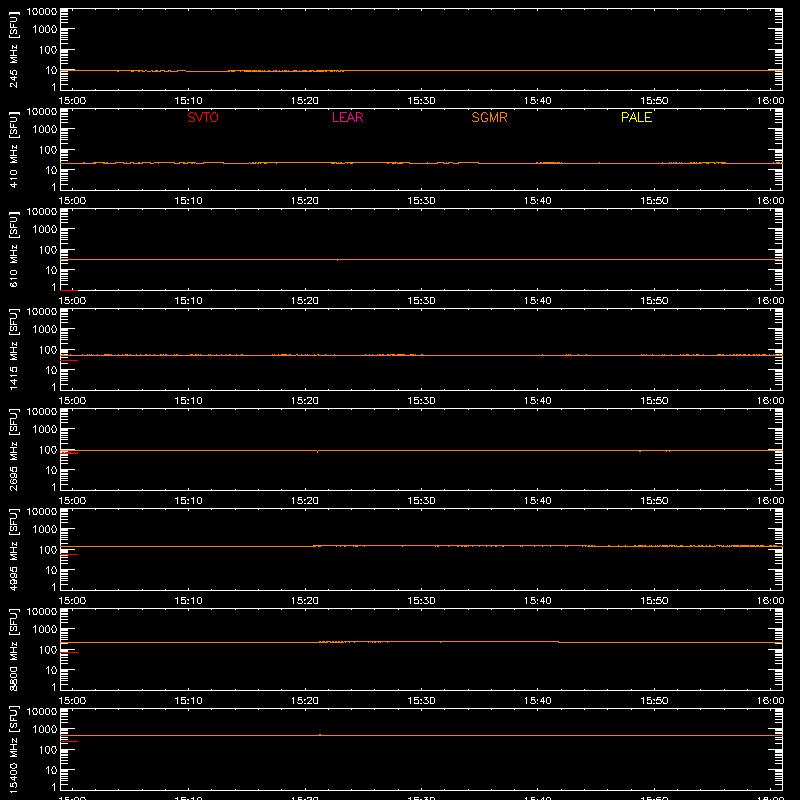Click the pink LEAR station label
The image size is (800, 800).
point(347,117)
